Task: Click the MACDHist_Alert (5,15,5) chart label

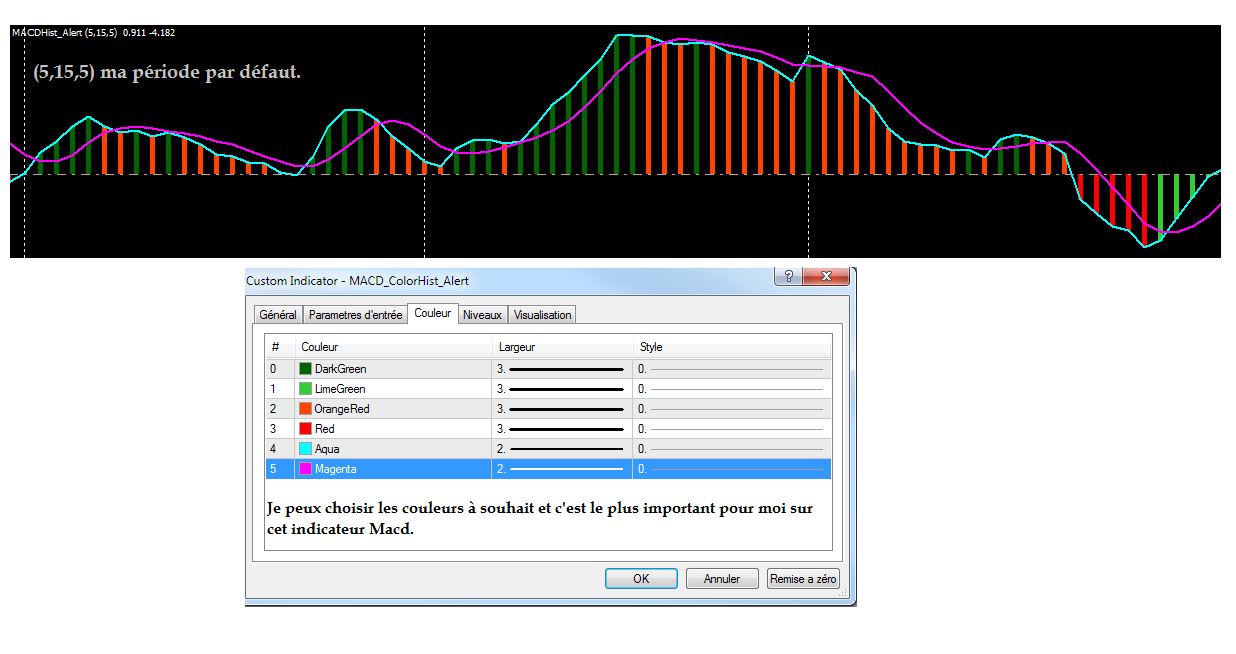Action: click(64, 33)
